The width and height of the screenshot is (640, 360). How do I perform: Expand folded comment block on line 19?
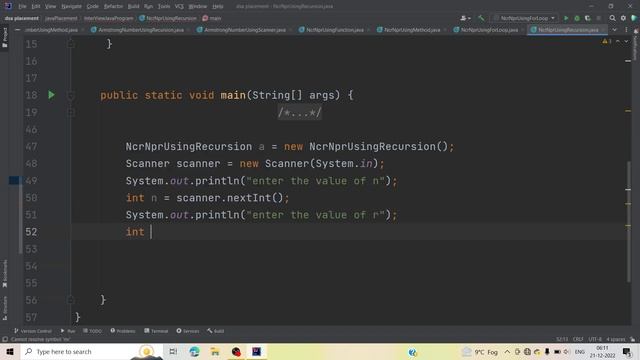pos(300,112)
